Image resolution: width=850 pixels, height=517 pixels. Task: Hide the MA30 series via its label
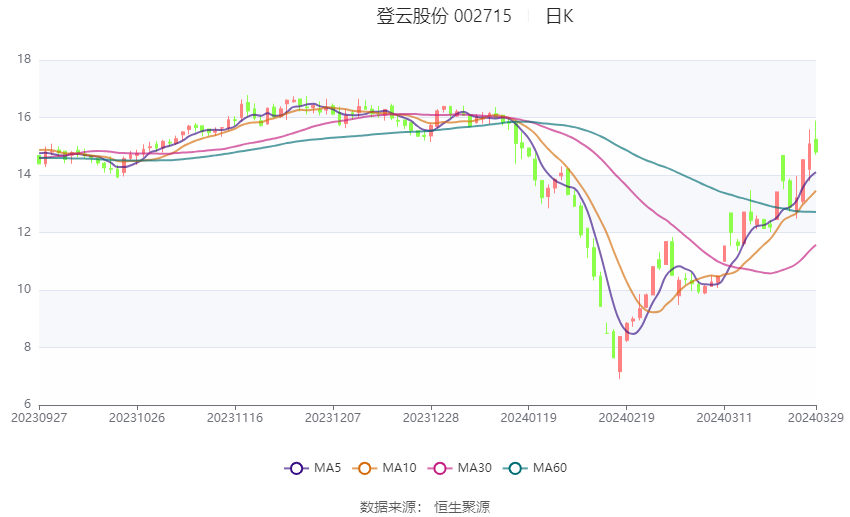tap(473, 468)
